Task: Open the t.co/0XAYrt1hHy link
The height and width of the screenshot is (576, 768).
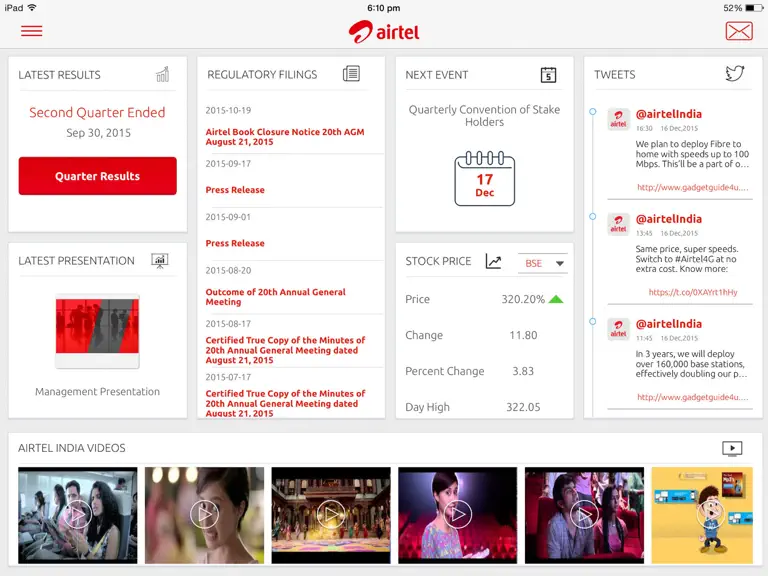Action: click(693, 292)
